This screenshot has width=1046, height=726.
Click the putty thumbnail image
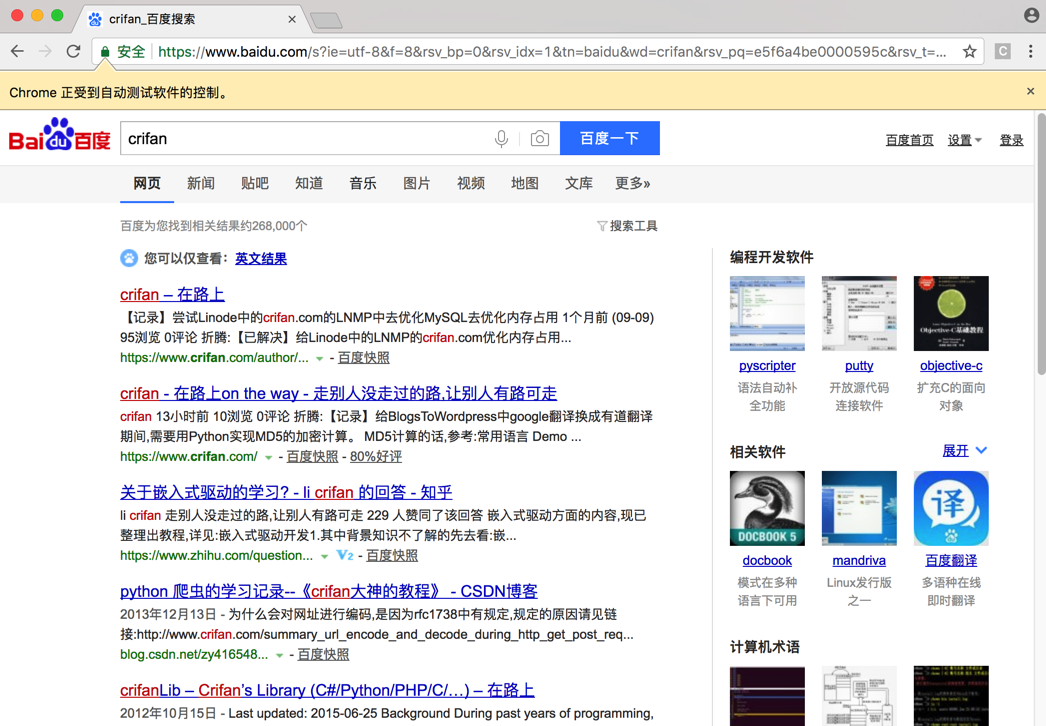(859, 313)
